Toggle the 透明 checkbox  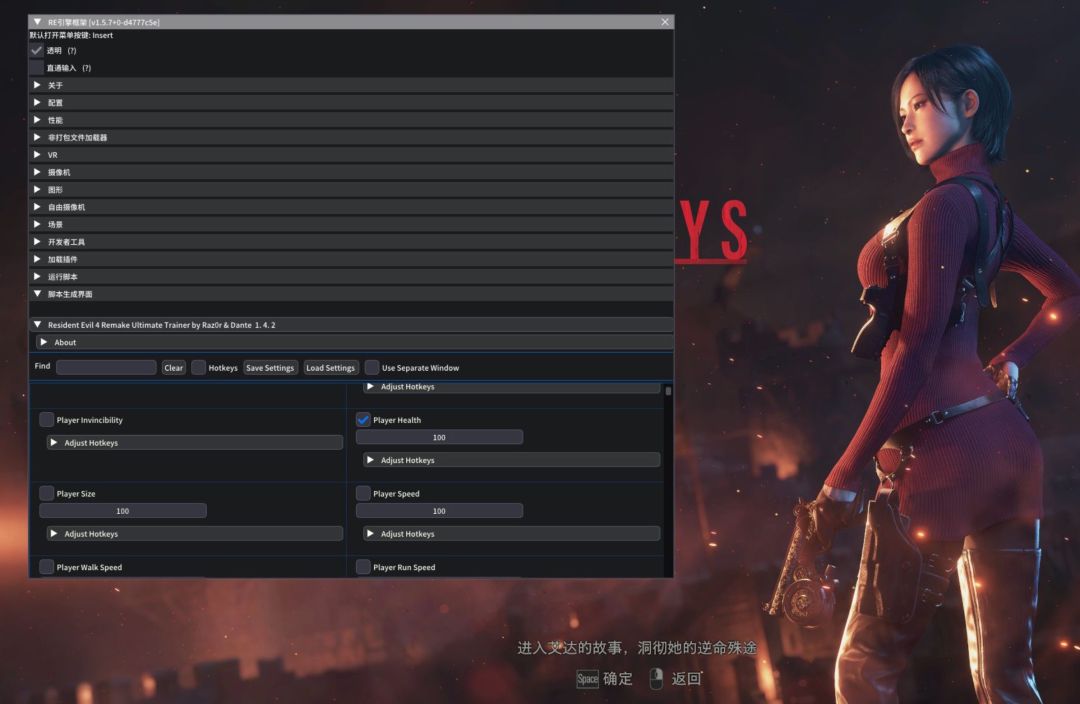[x=37, y=50]
